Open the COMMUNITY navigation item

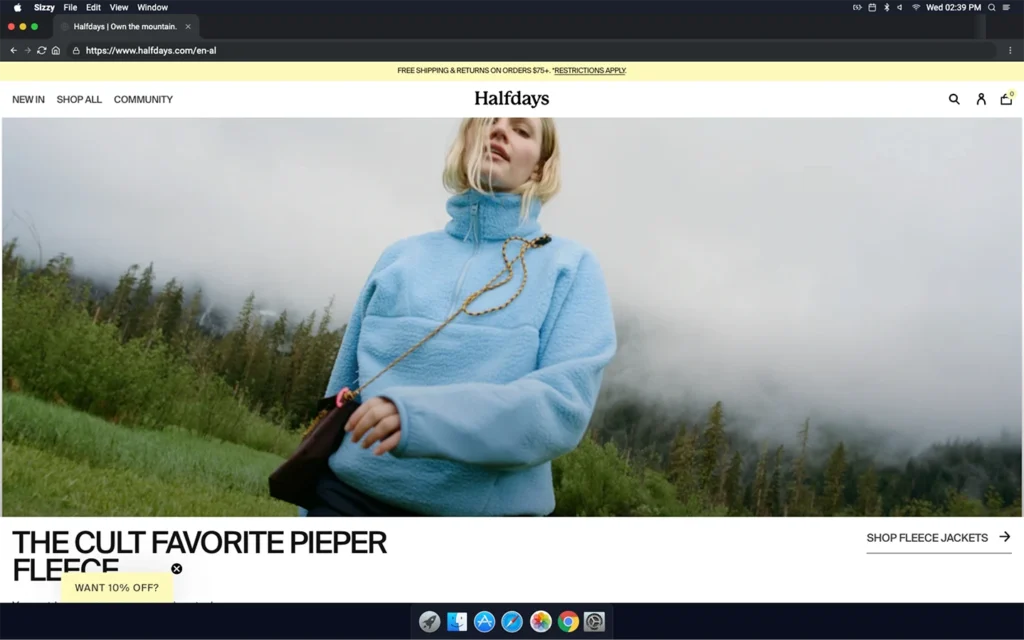pyautogui.click(x=143, y=100)
